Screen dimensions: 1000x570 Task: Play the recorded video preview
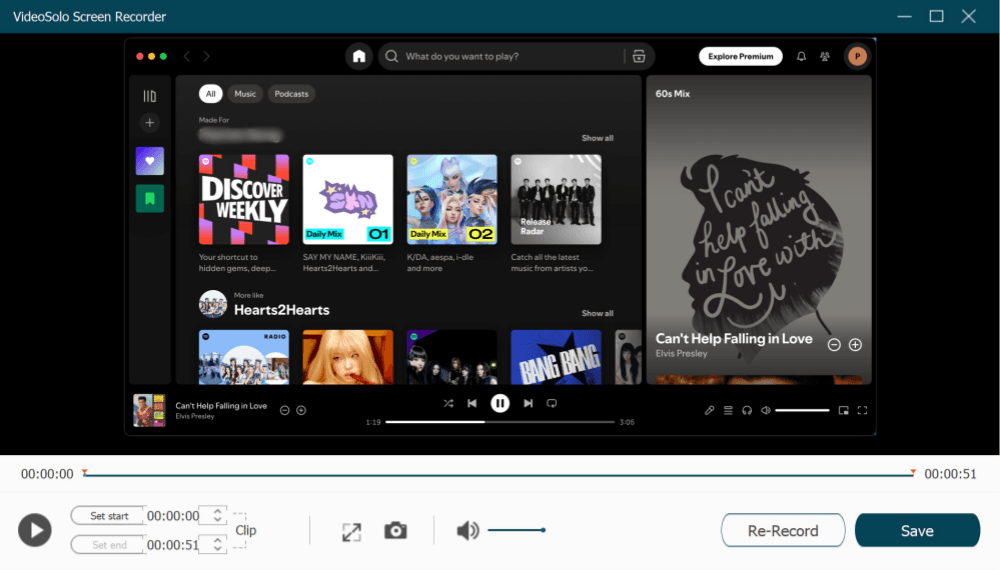[34, 530]
